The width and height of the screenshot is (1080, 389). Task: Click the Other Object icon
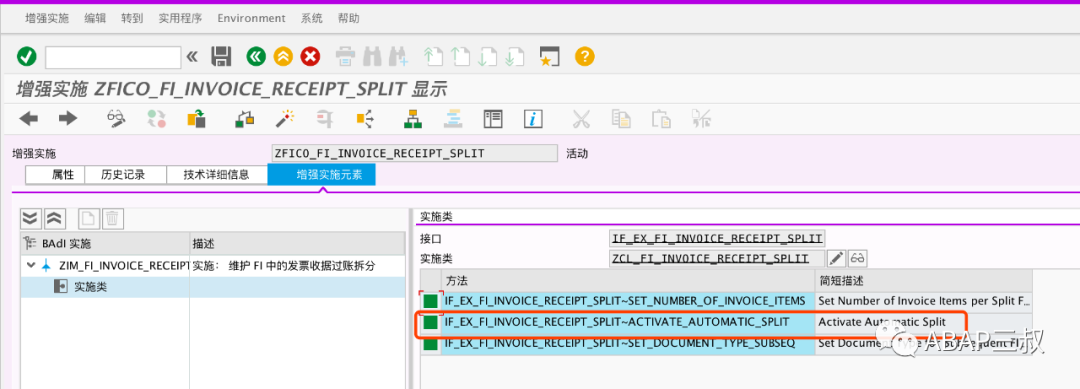coord(196,119)
